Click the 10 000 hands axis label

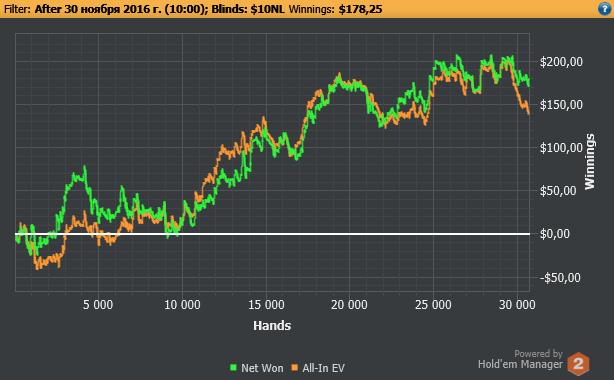182,305
